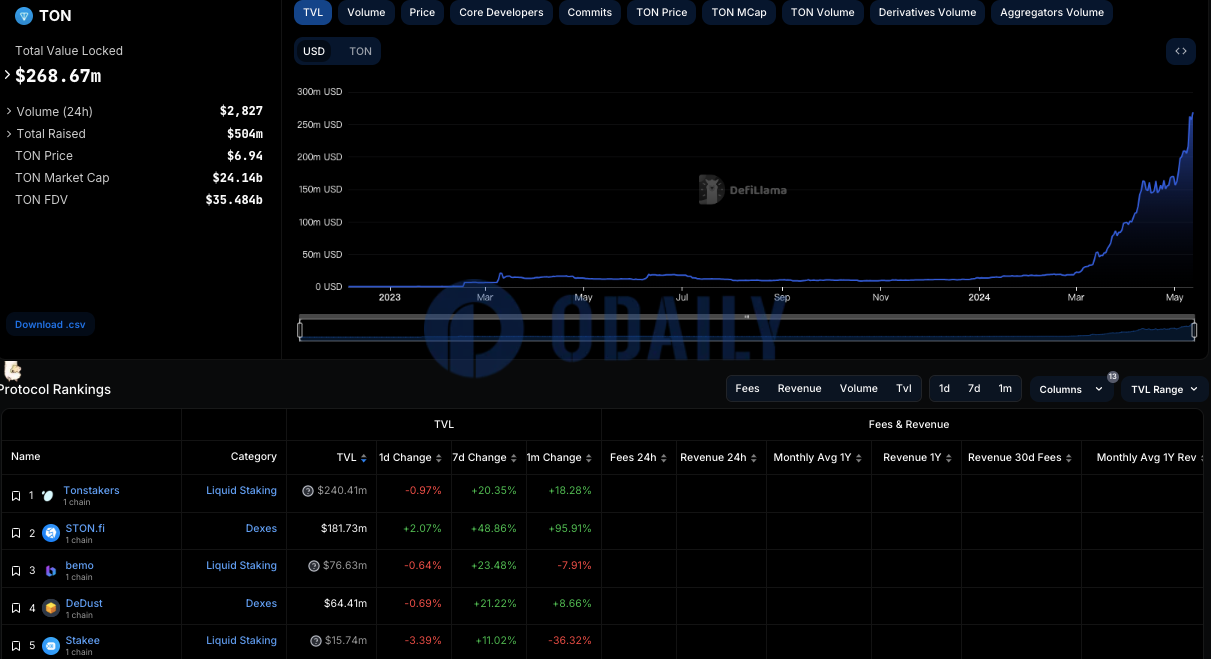Open the TVL Range dropdown
This screenshot has width=1211, height=659.
click(1164, 389)
